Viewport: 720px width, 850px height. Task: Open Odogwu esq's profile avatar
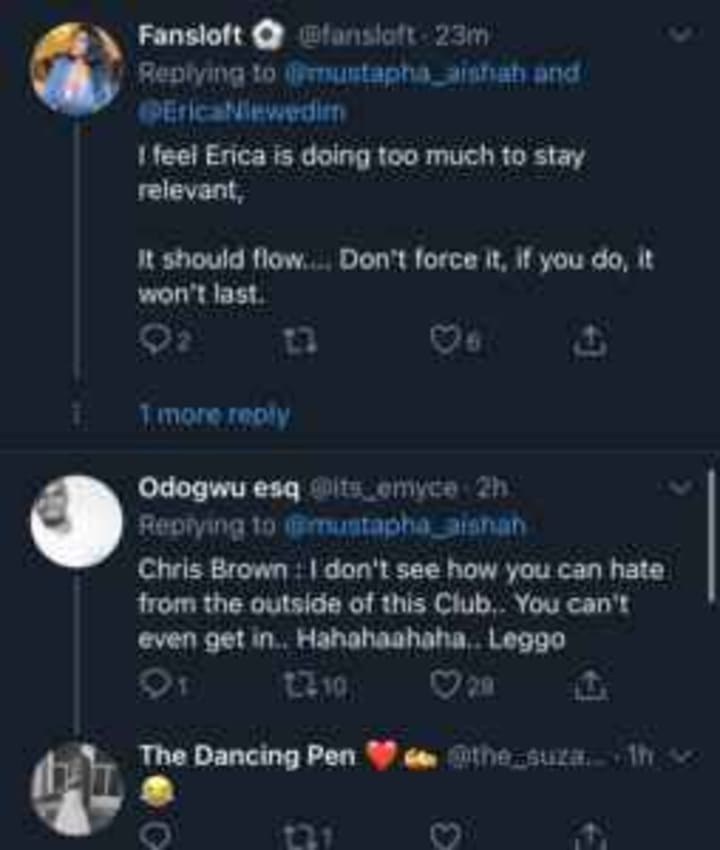tap(76, 521)
